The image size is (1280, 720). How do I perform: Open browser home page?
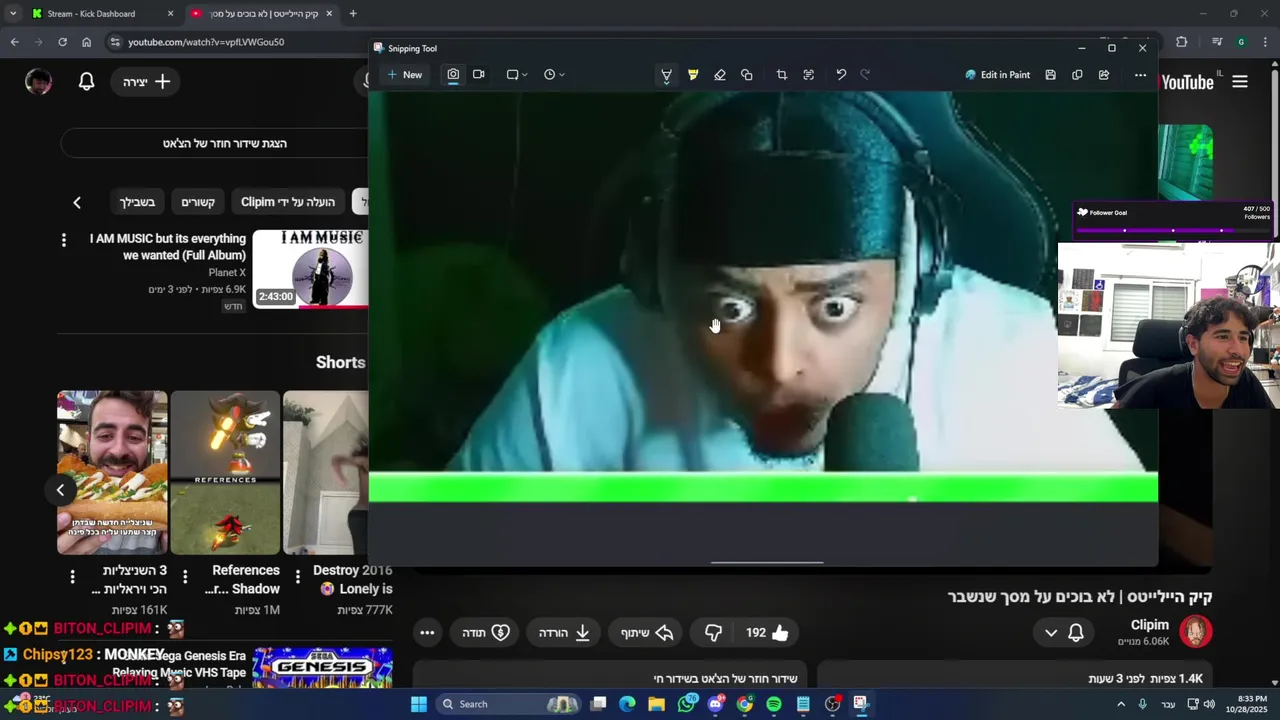86,42
